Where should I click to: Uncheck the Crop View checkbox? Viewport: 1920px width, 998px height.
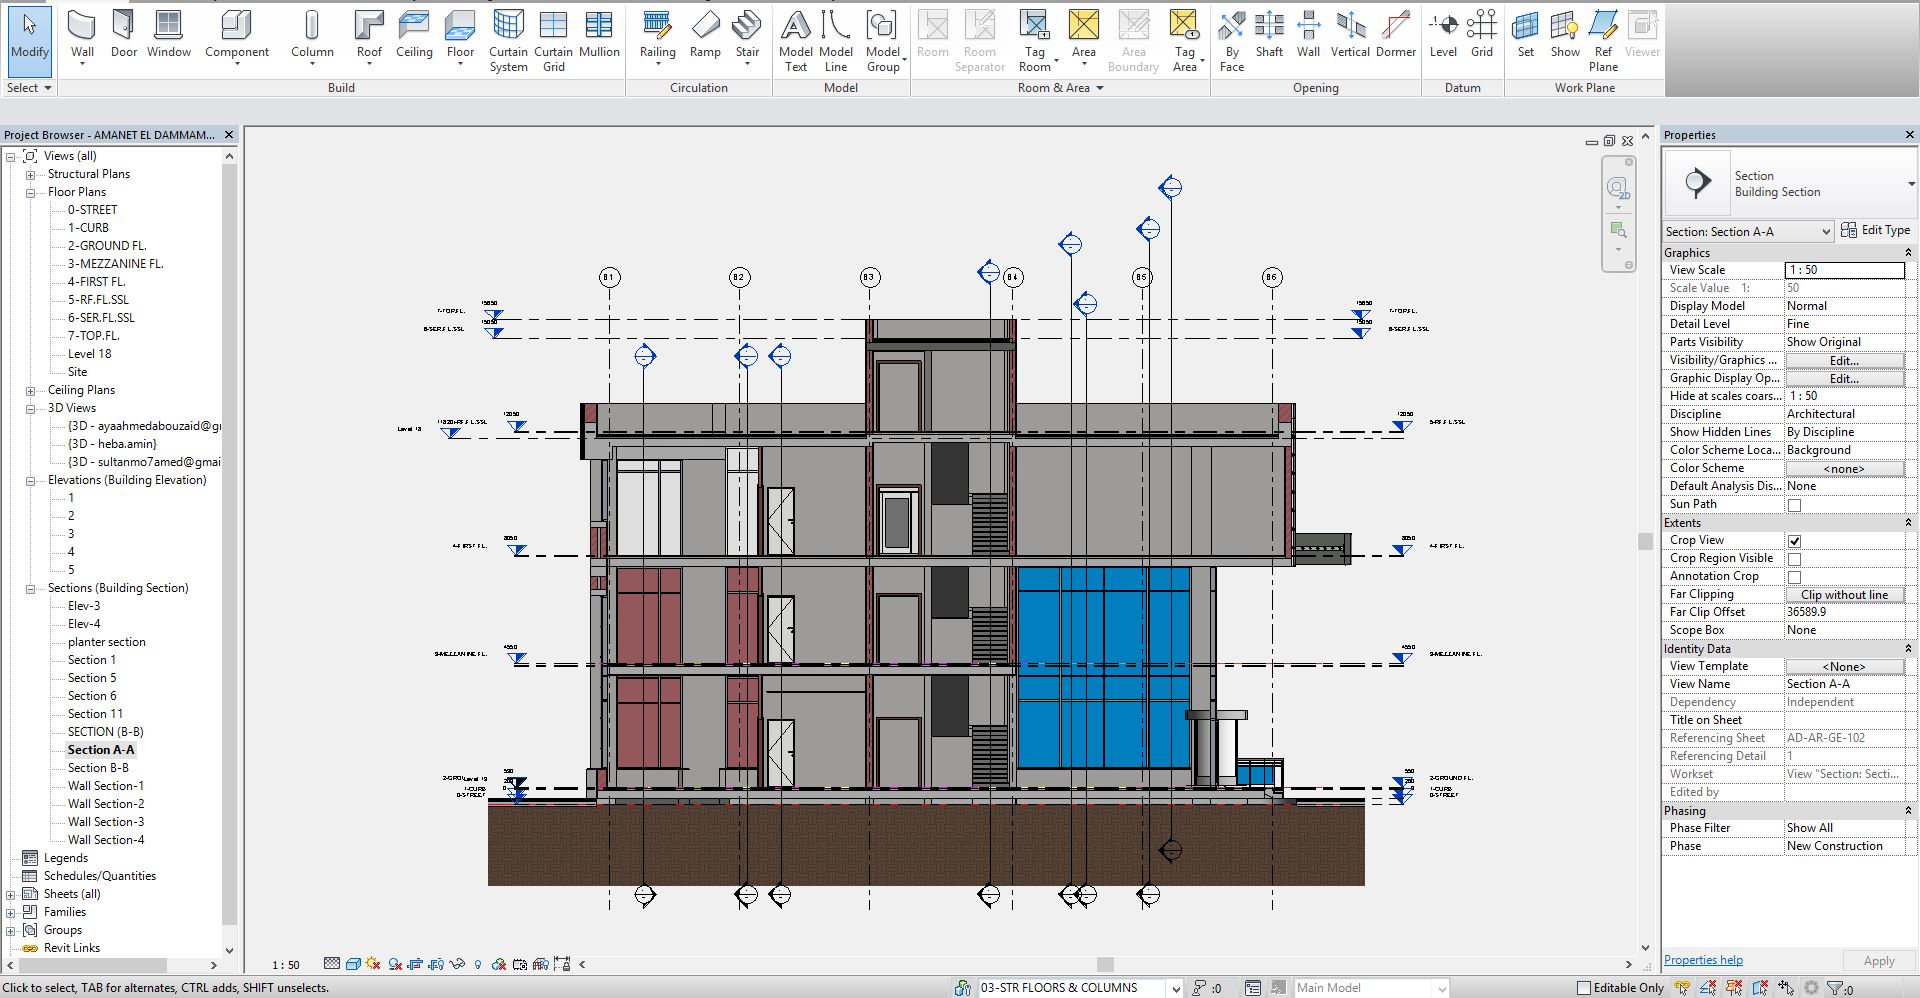coord(1794,541)
